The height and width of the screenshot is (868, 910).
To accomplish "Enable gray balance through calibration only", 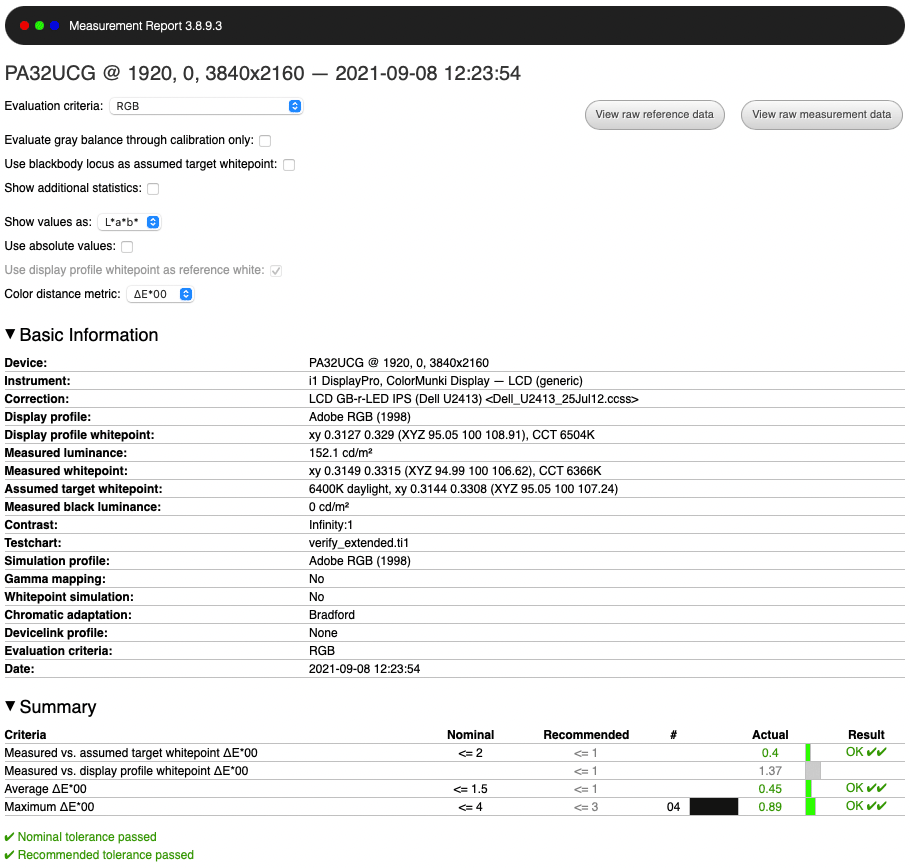I will 265,141.
